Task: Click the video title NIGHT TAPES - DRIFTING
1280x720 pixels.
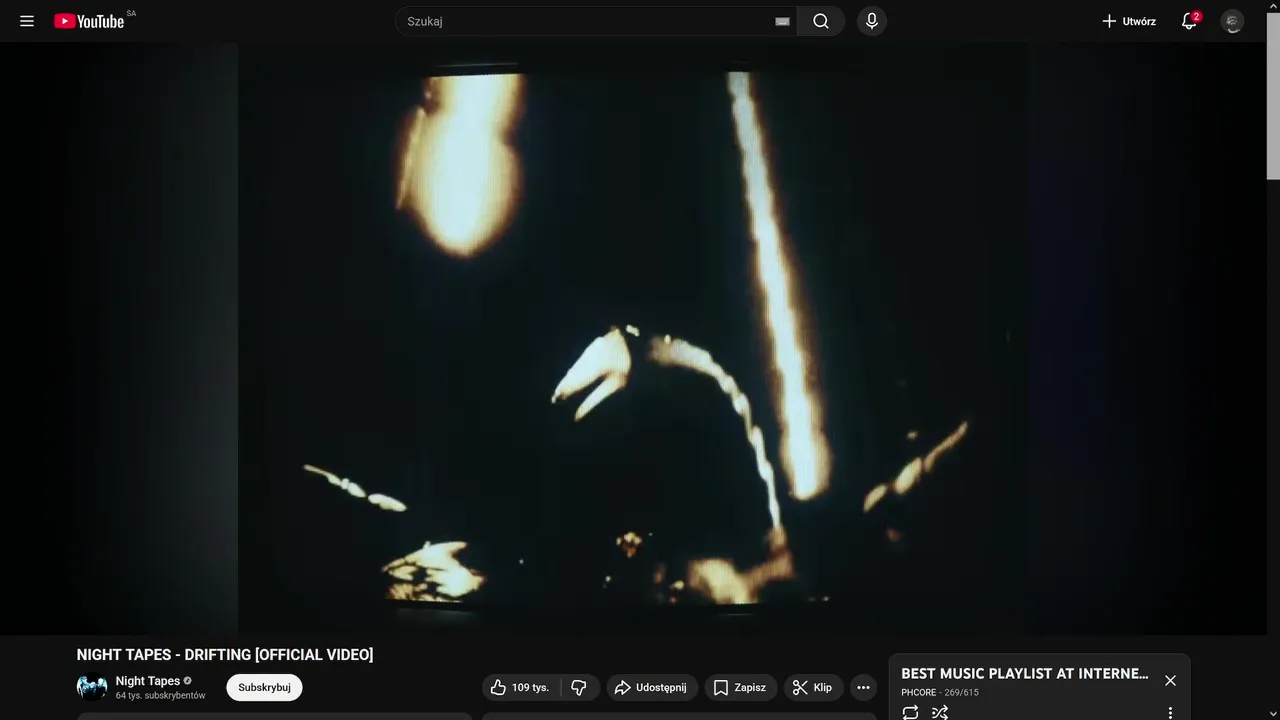Action: coord(225,655)
